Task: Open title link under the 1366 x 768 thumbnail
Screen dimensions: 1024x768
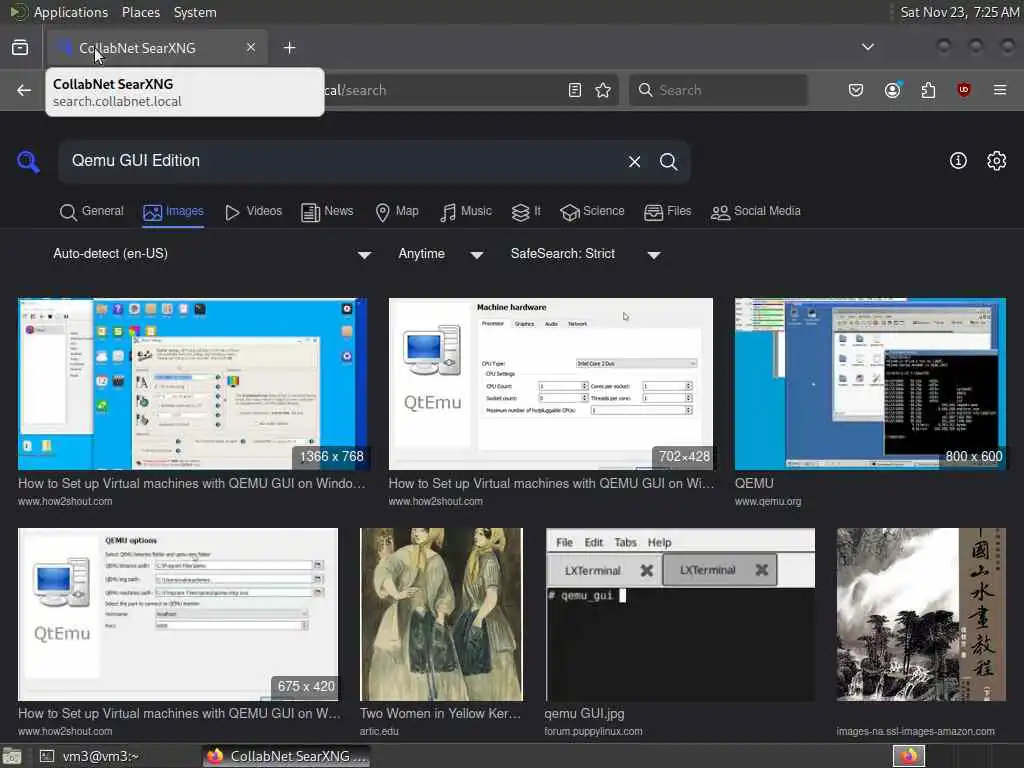Action: [x=191, y=484]
